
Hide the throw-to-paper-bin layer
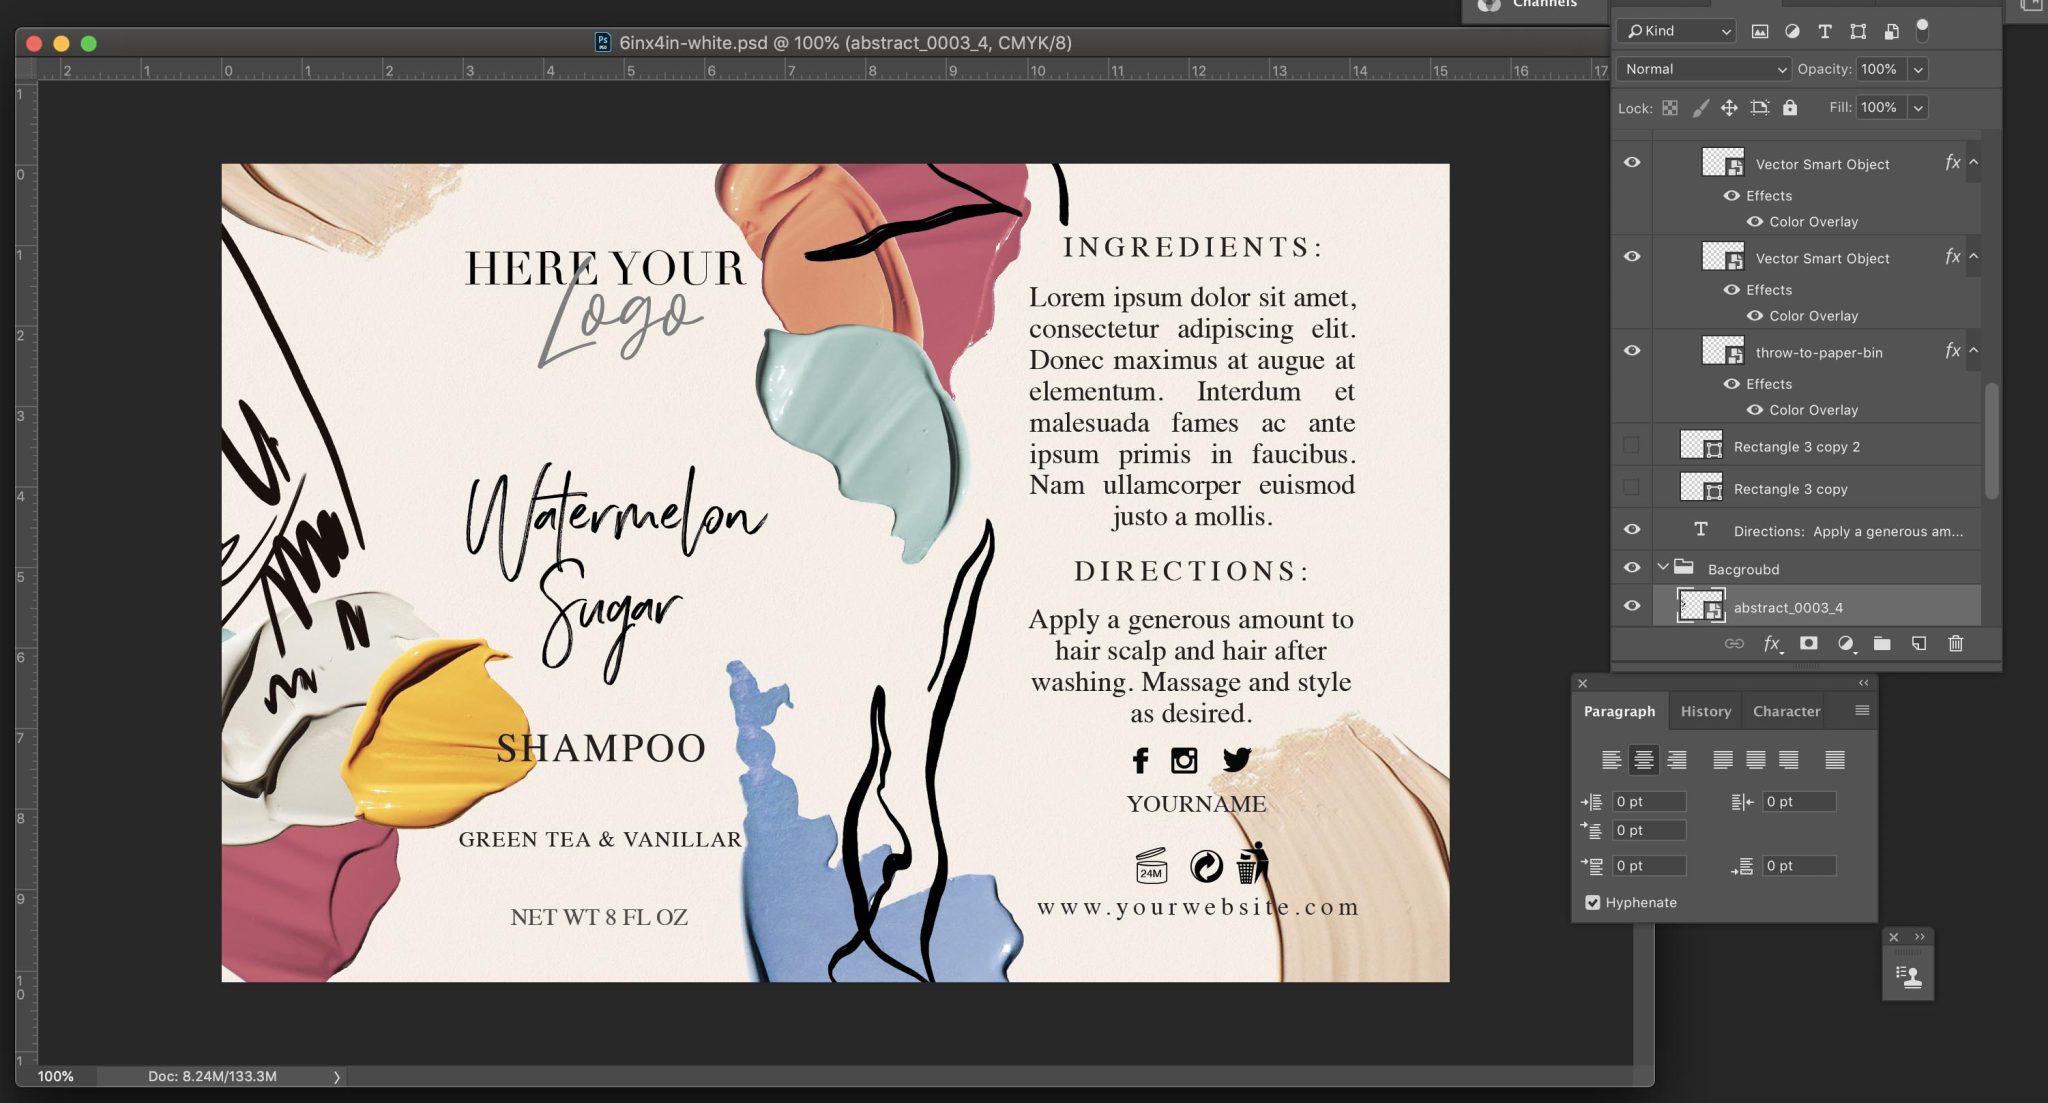(x=1631, y=351)
